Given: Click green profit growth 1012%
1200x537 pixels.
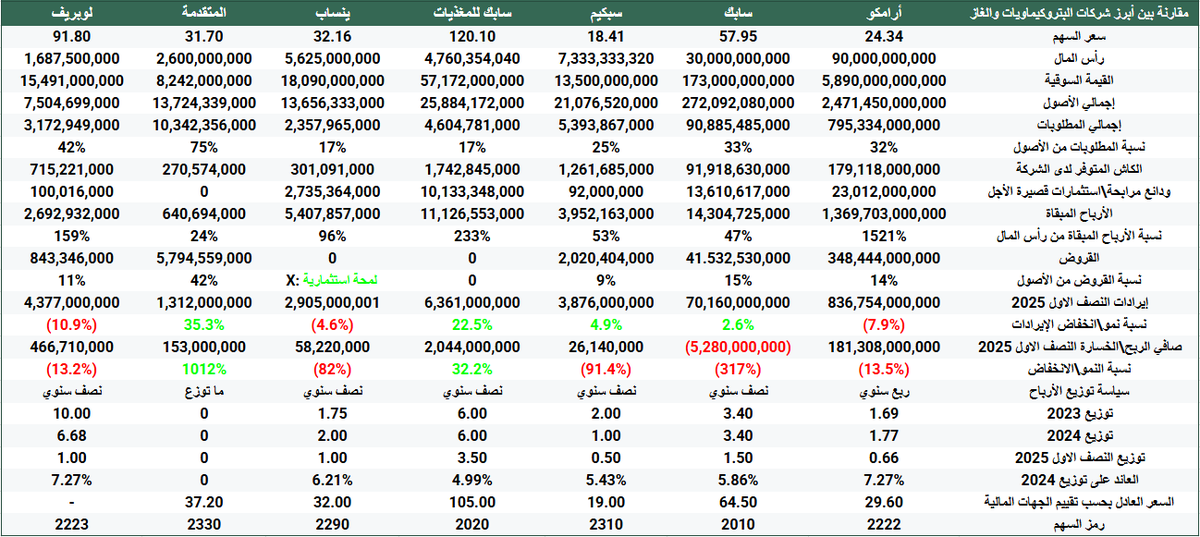Looking at the screenshot, I should [x=204, y=368].
